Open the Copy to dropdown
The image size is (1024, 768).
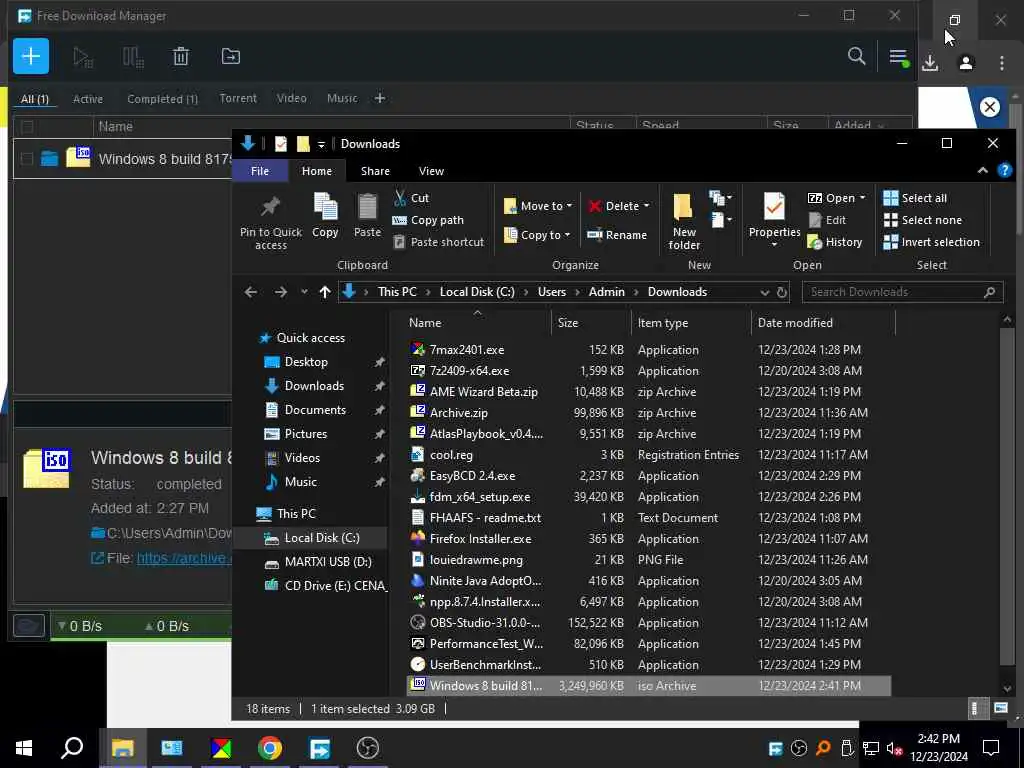pos(537,235)
